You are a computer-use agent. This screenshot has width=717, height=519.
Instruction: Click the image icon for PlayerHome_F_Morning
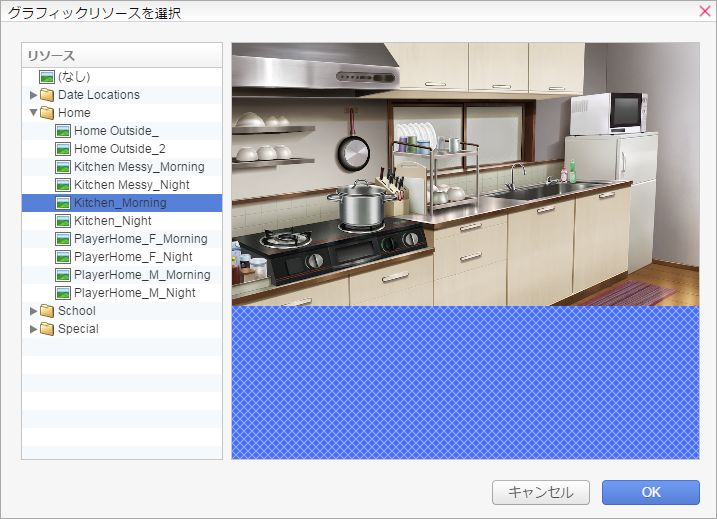[63, 239]
